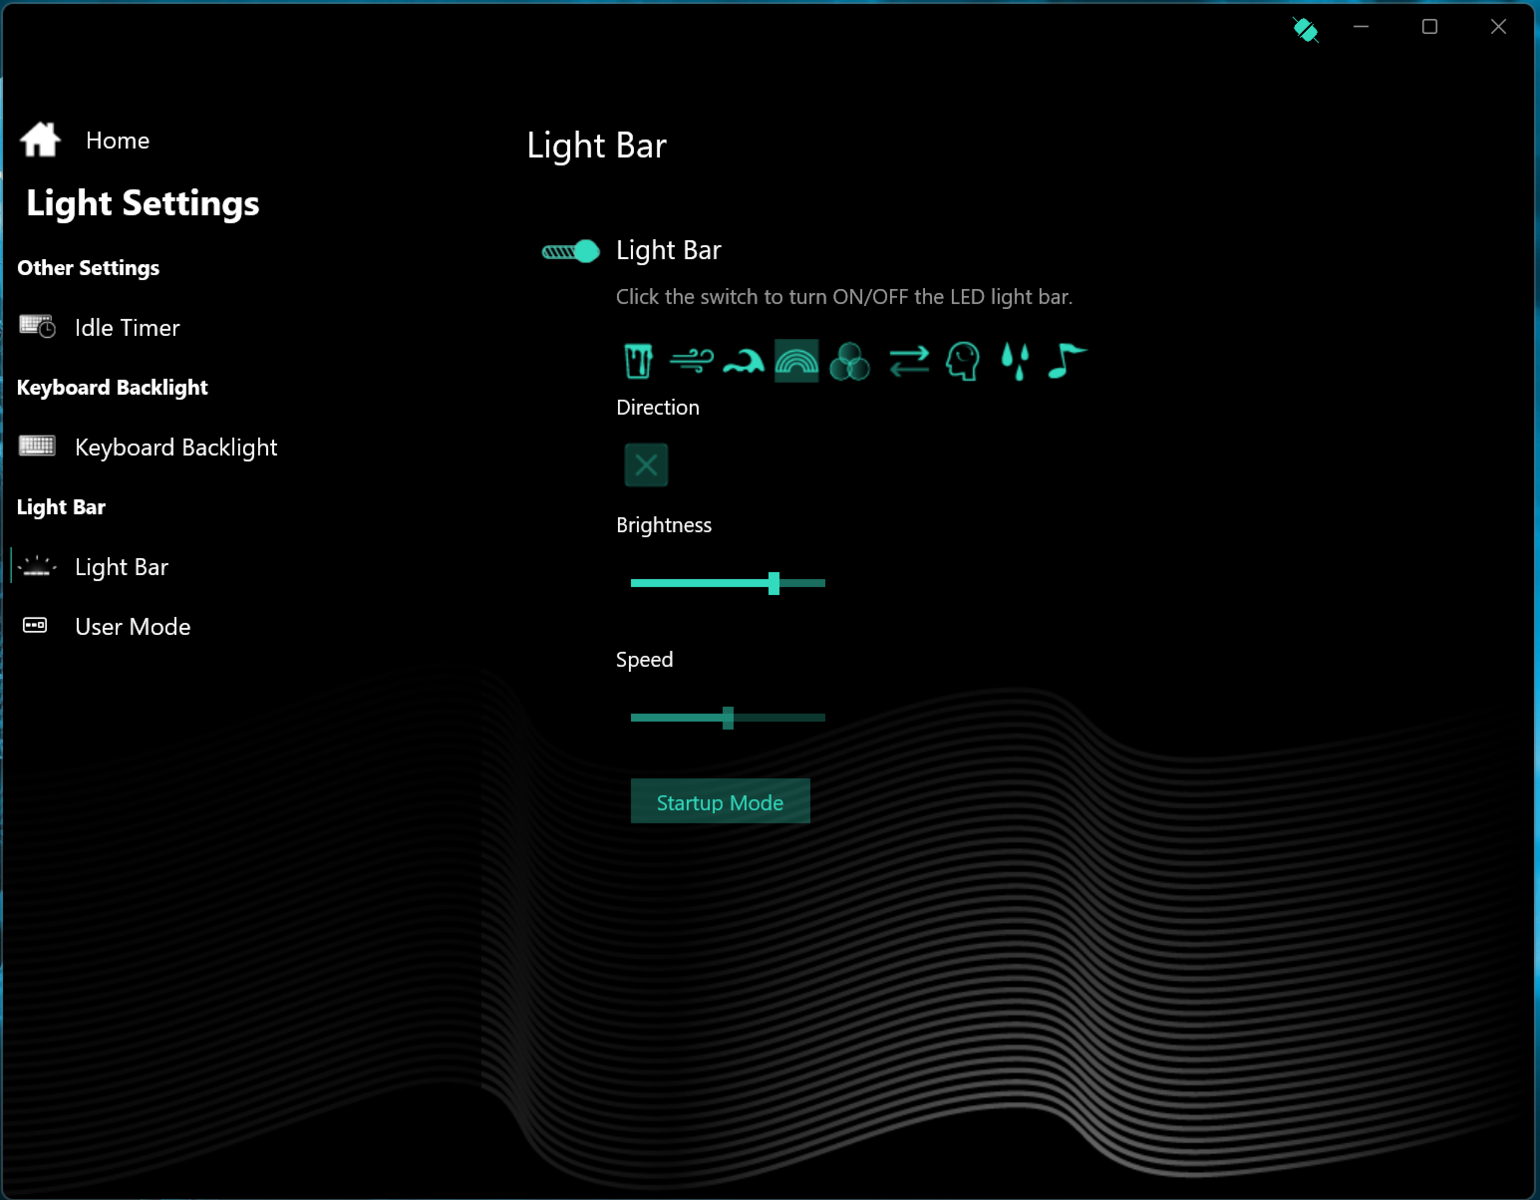Click the 'Other Settings' section label
Viewport: 1540px width, 1200px height.
pyautogui.click(x=88, y=268)
